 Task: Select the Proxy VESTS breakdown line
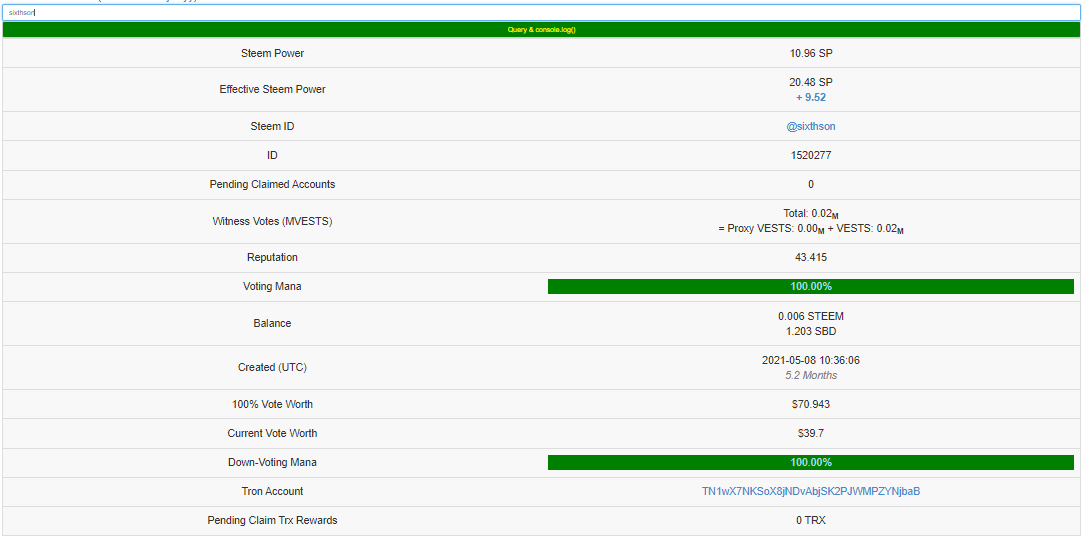[x=811, y=229]
